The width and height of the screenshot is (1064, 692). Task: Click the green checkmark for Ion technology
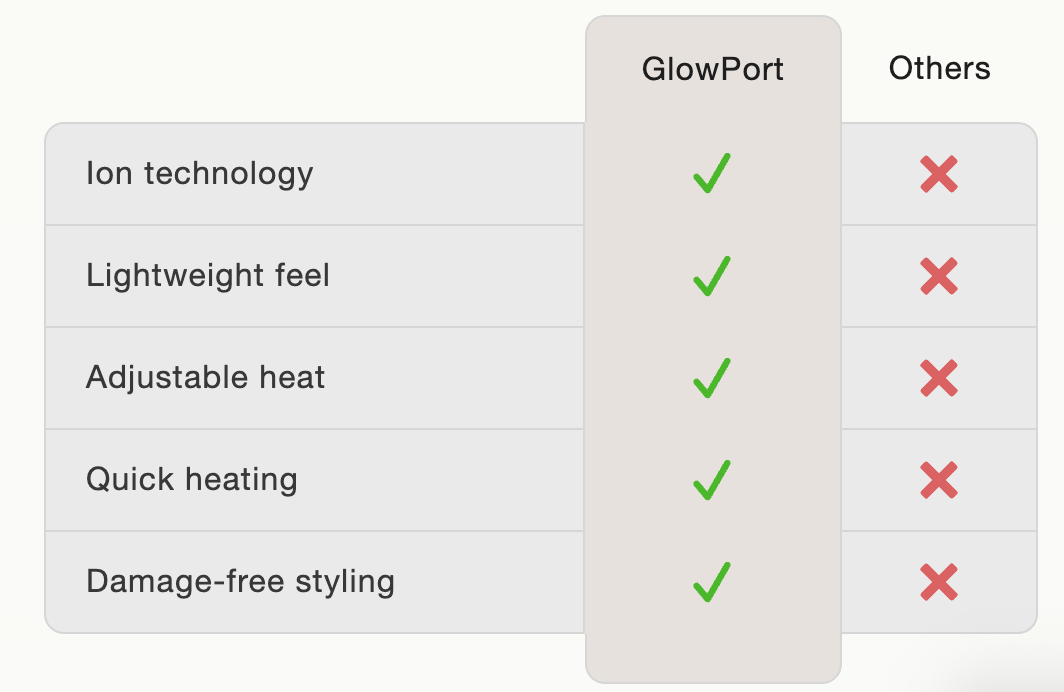[x=711, y=174]
